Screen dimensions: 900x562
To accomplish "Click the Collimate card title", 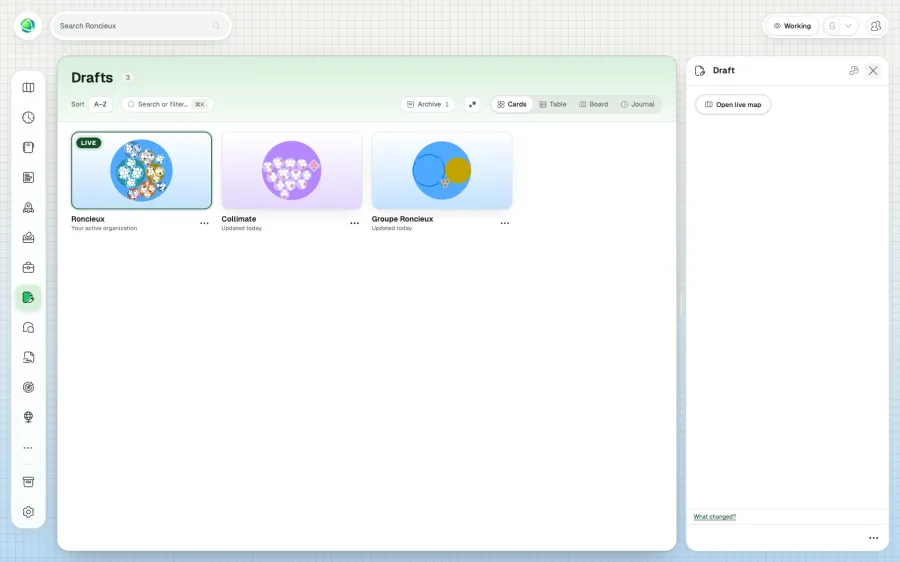I will [239, 219].
